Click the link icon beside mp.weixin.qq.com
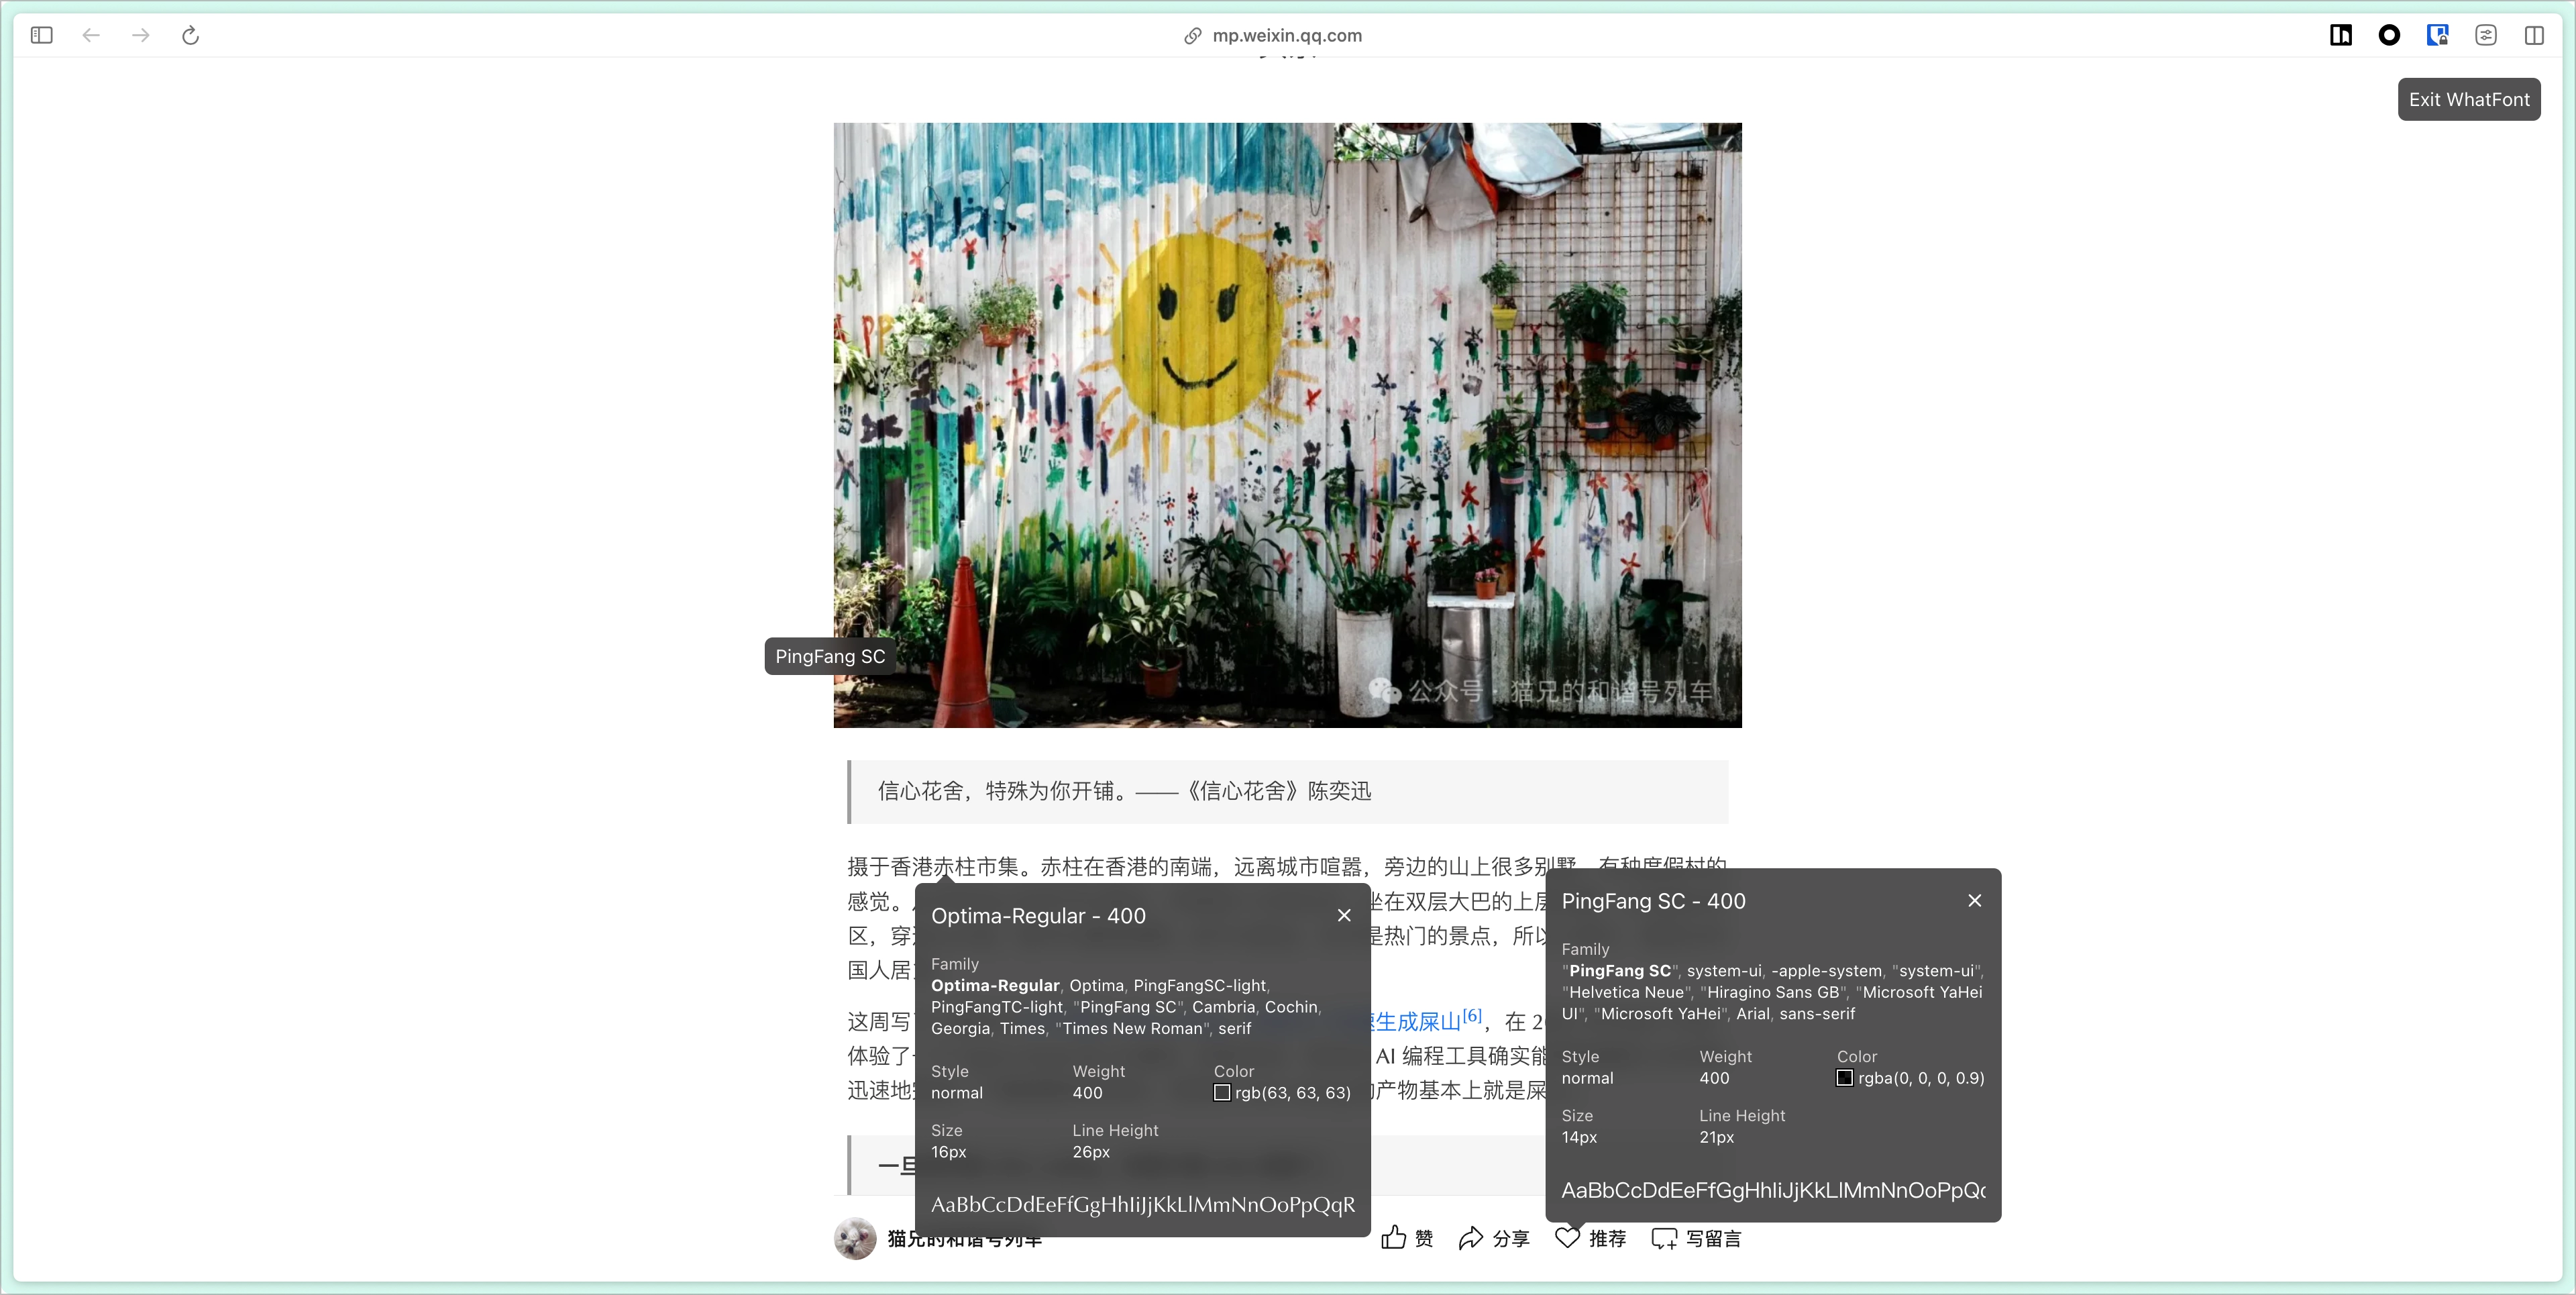2576x1295 pixels. click(x=1192, y=36)
